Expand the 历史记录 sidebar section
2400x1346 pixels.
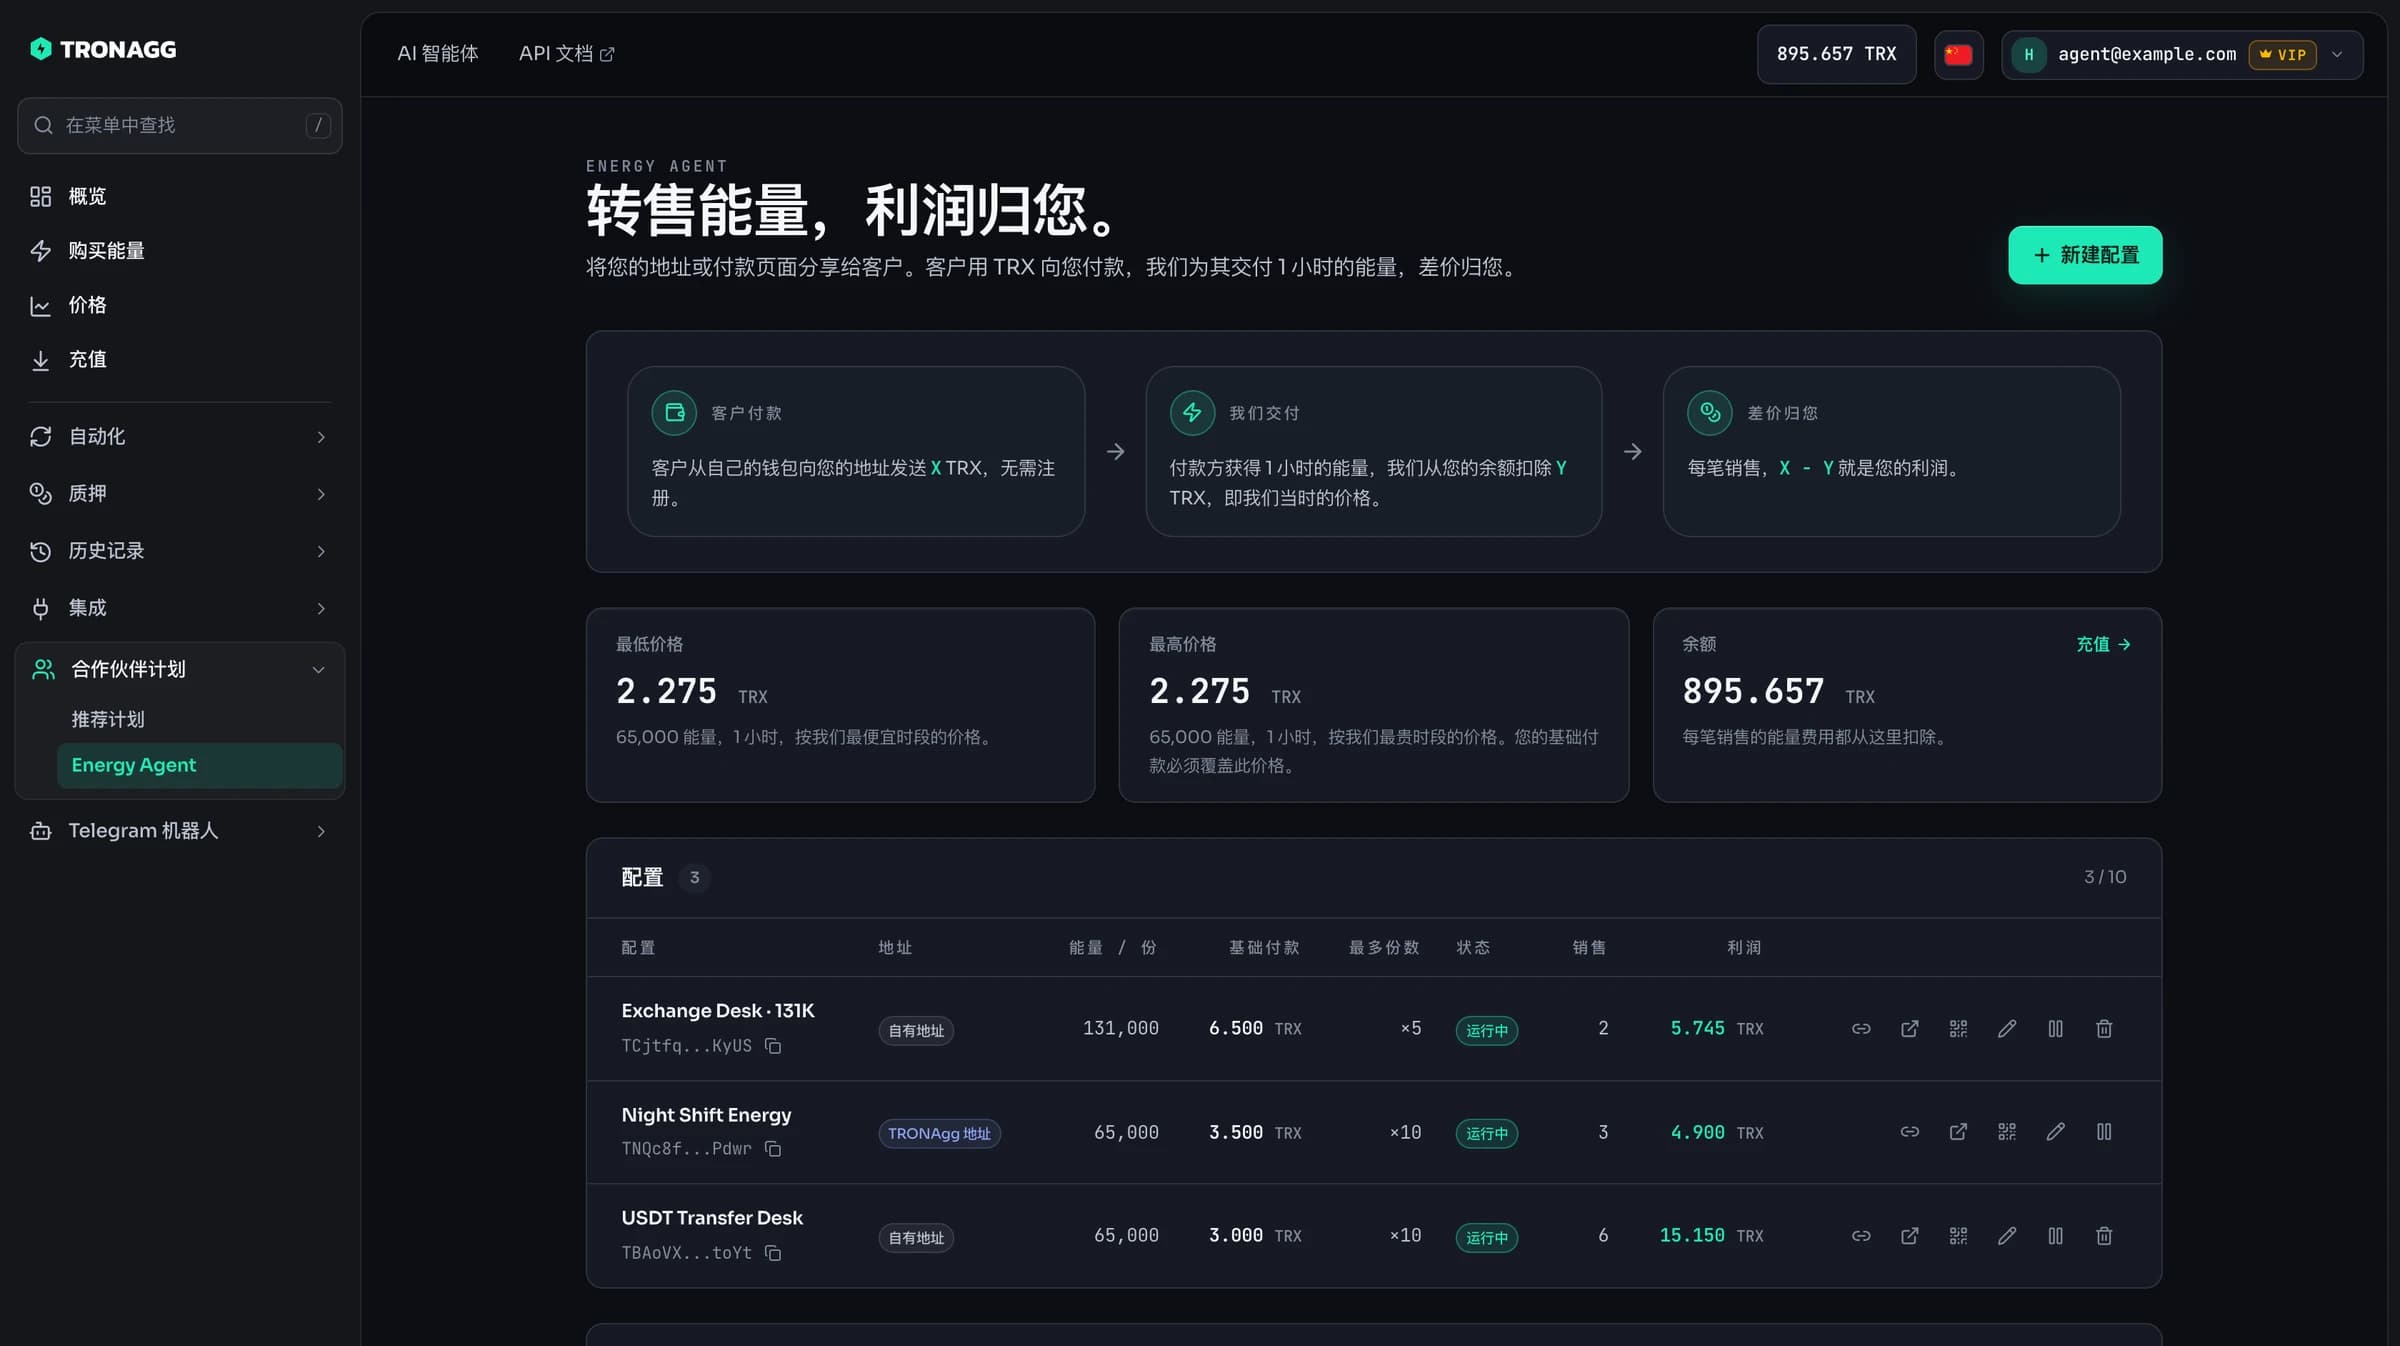click(x=180, y=551)
